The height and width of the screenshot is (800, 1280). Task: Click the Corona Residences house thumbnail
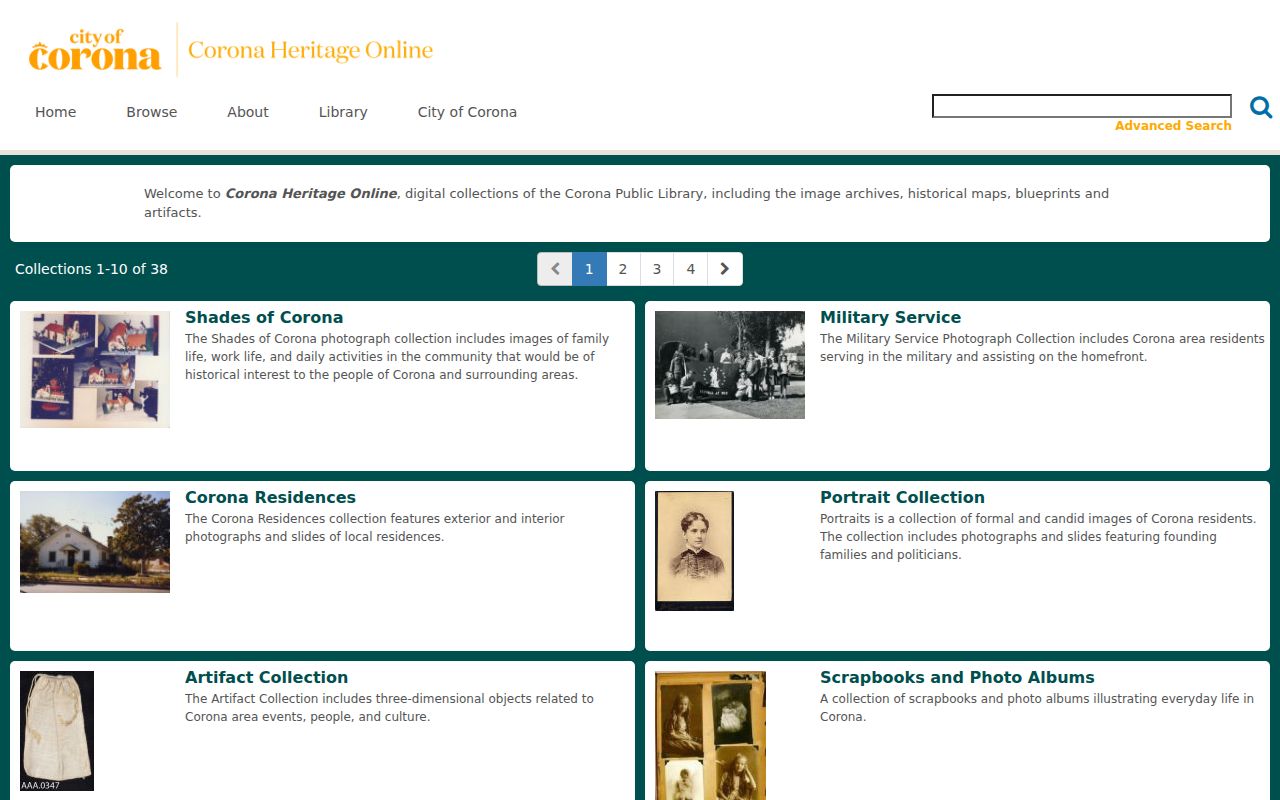pyautogui.click(x=95, y=542)
